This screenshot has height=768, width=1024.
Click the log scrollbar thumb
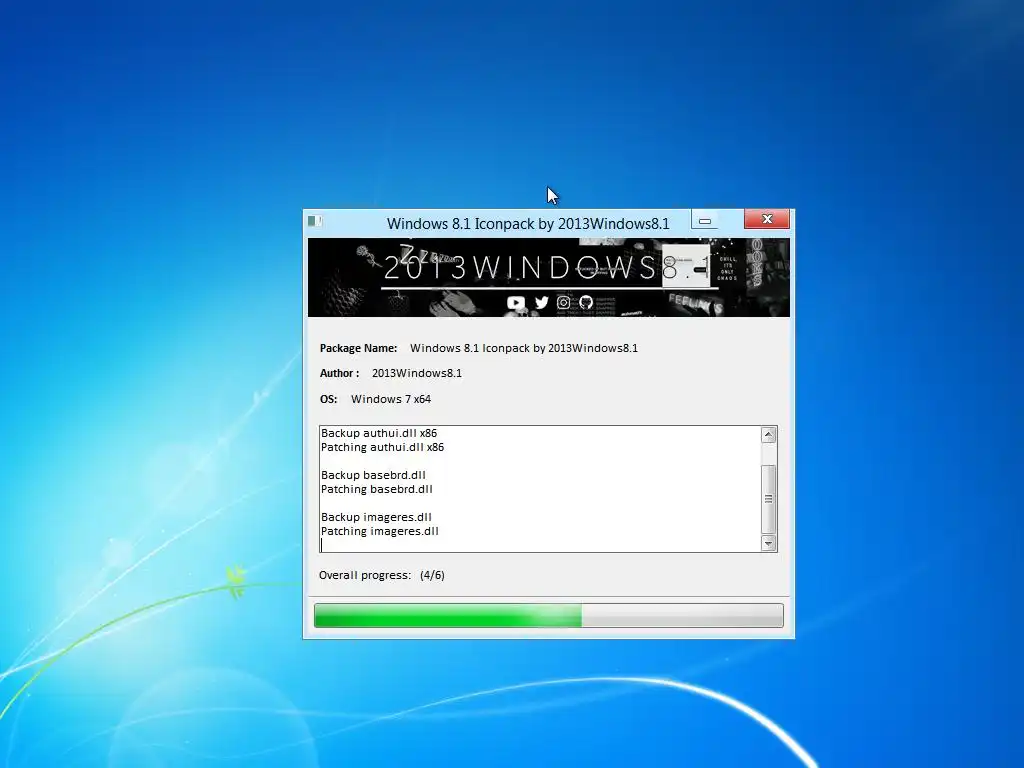tap(769, 499)
